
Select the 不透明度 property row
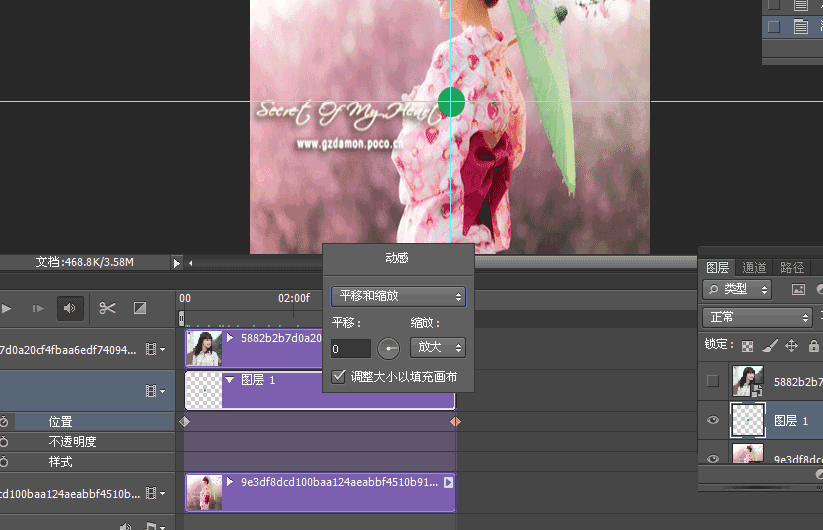(x=87, y=442)
